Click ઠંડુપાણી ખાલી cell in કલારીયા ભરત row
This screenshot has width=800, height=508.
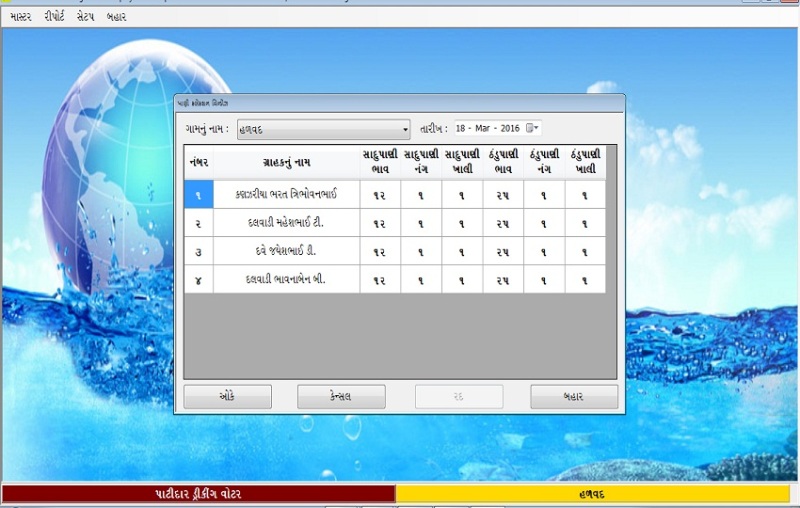pos(585,194)
